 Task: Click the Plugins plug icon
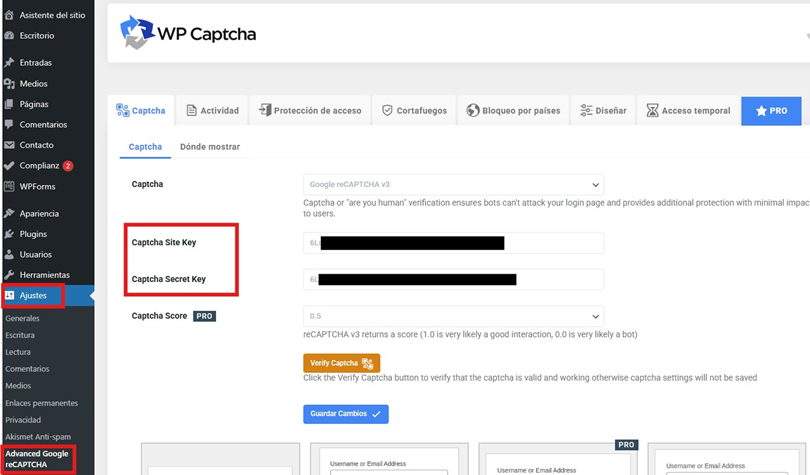(x=9, y=234)
